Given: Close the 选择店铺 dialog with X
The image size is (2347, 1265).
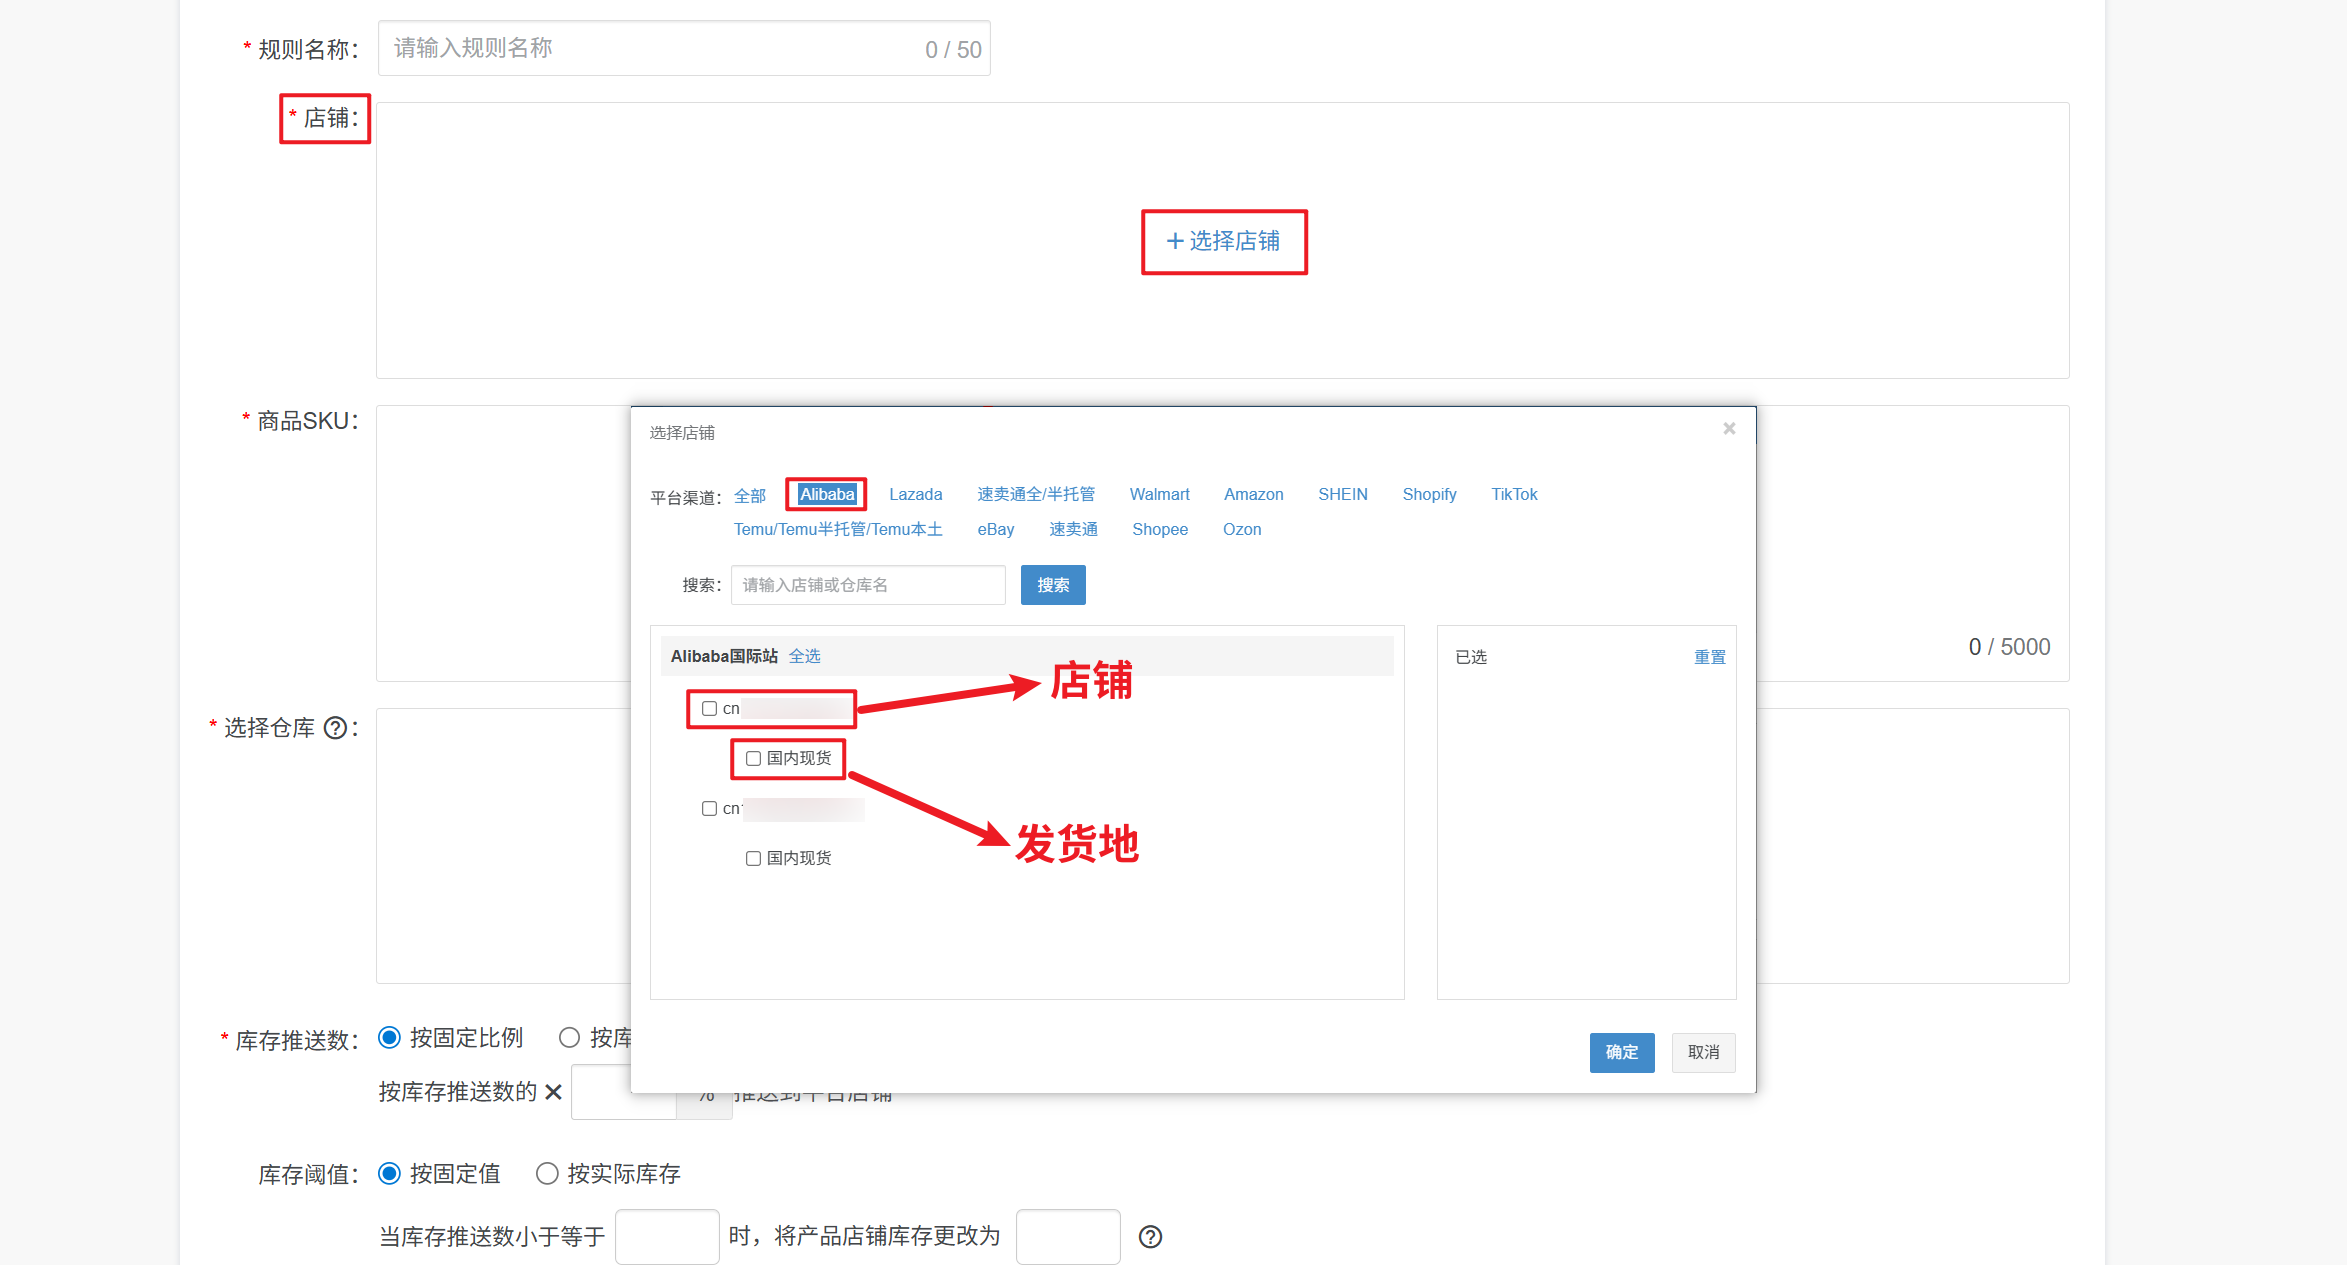Looking at the screenshot, I should pyautogui.click(x=1728, y=429).
